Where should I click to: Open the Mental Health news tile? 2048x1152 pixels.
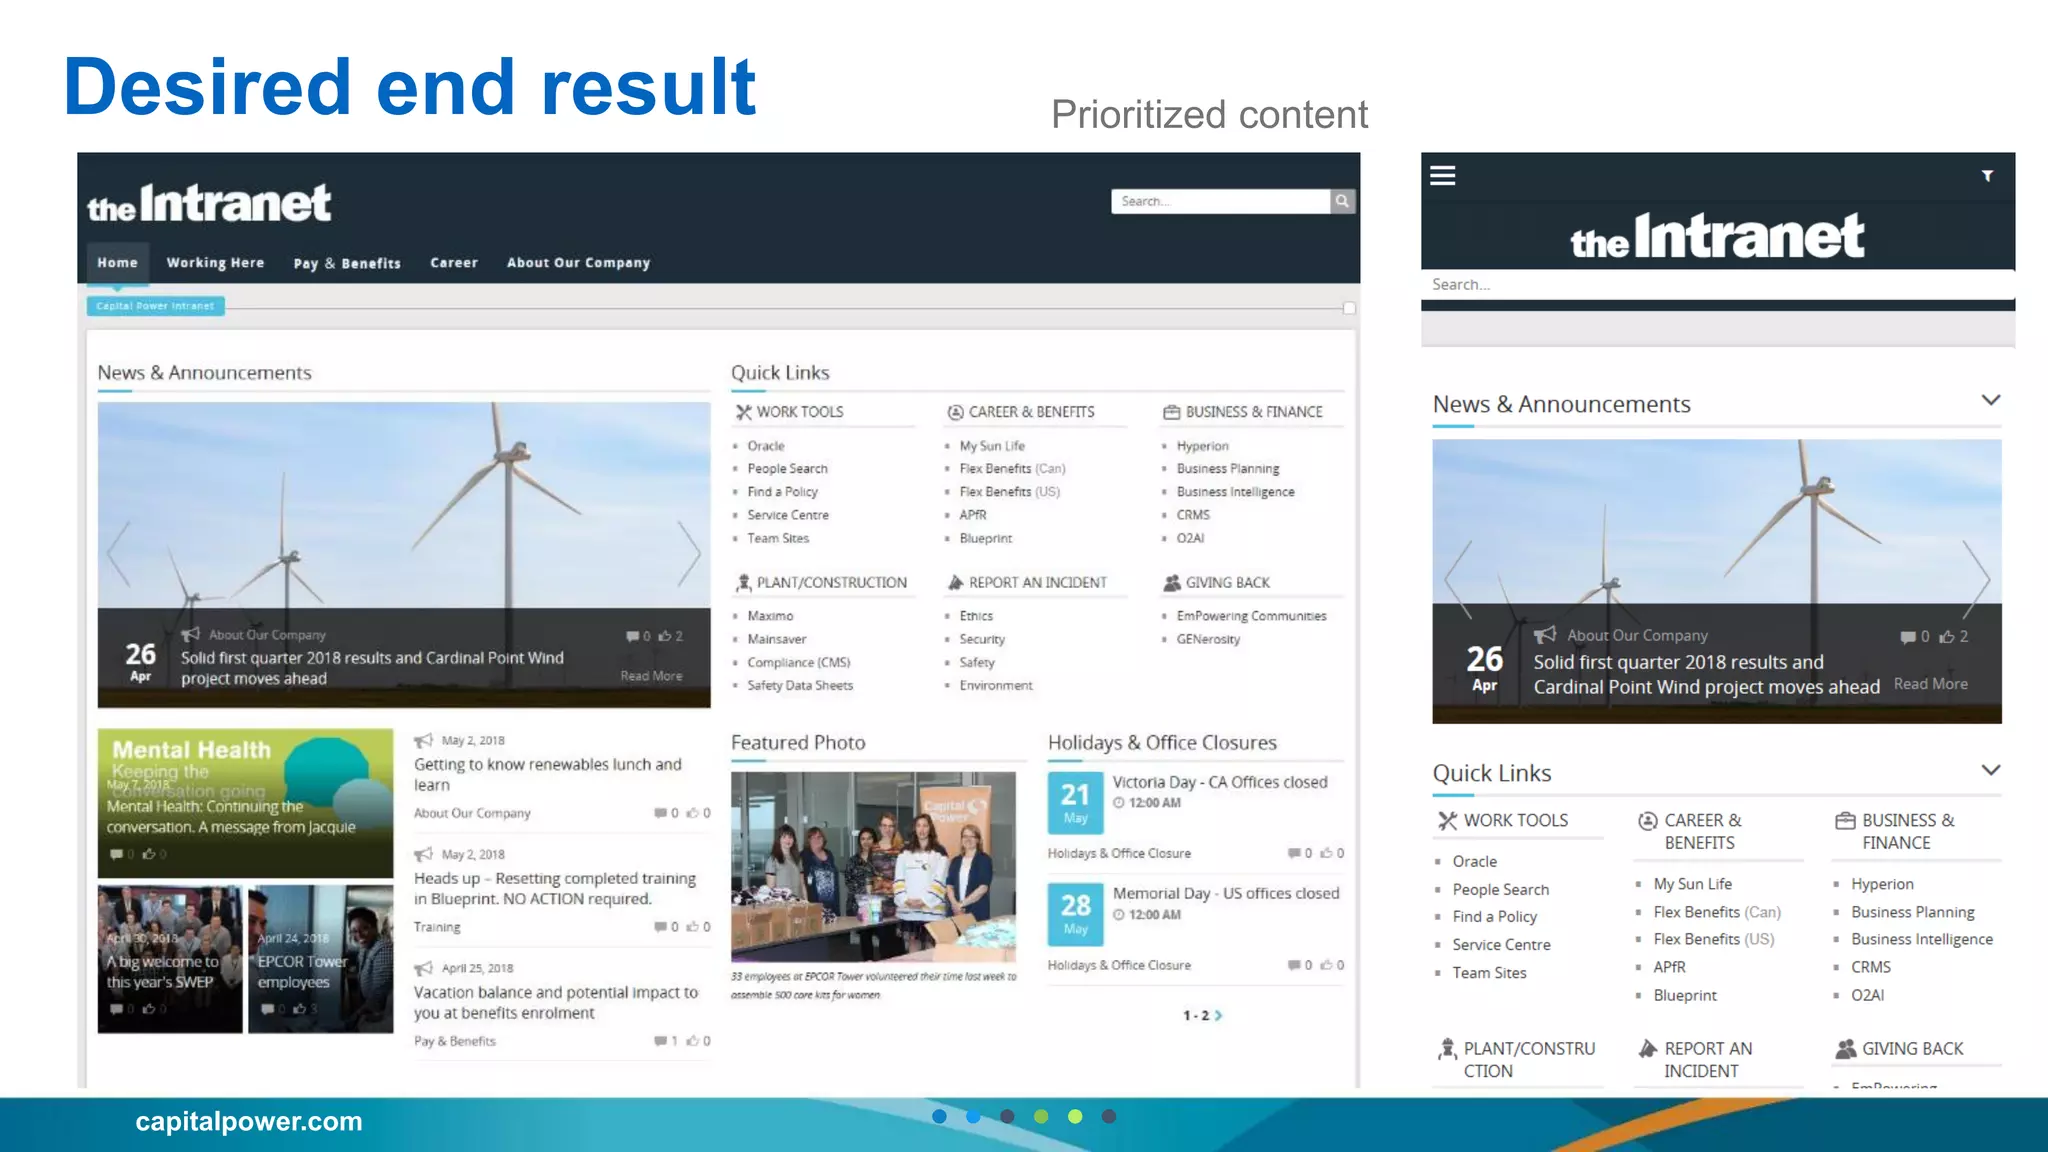pos(245,803)
